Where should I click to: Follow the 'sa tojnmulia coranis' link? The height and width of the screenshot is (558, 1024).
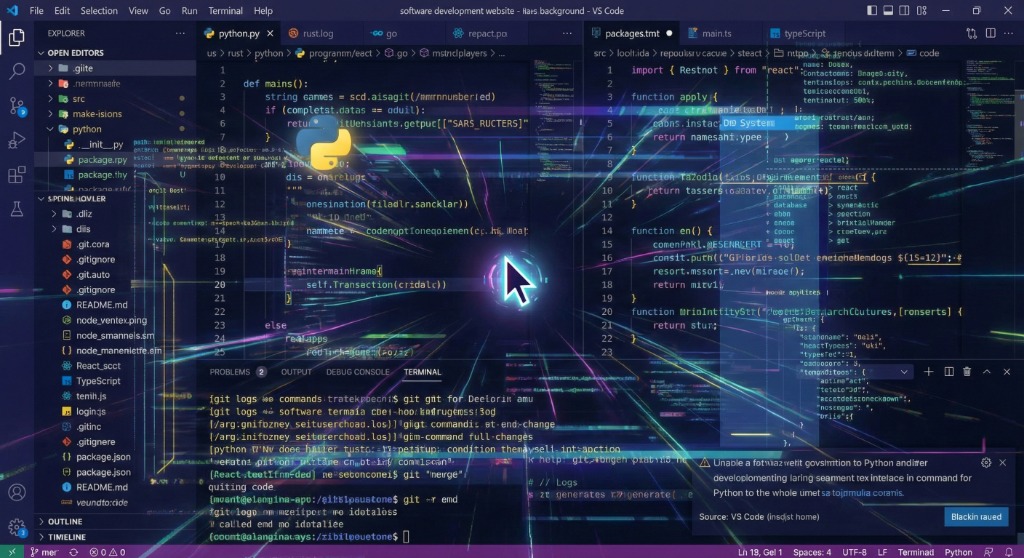(x=861, y=493)
